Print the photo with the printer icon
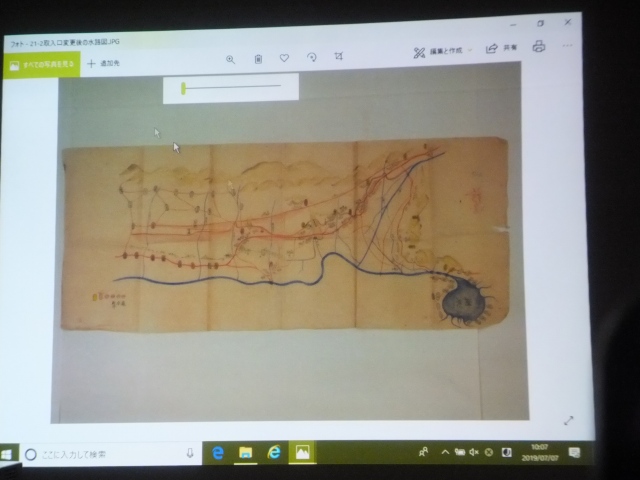The image size is (640, 480). coord(539,46)
